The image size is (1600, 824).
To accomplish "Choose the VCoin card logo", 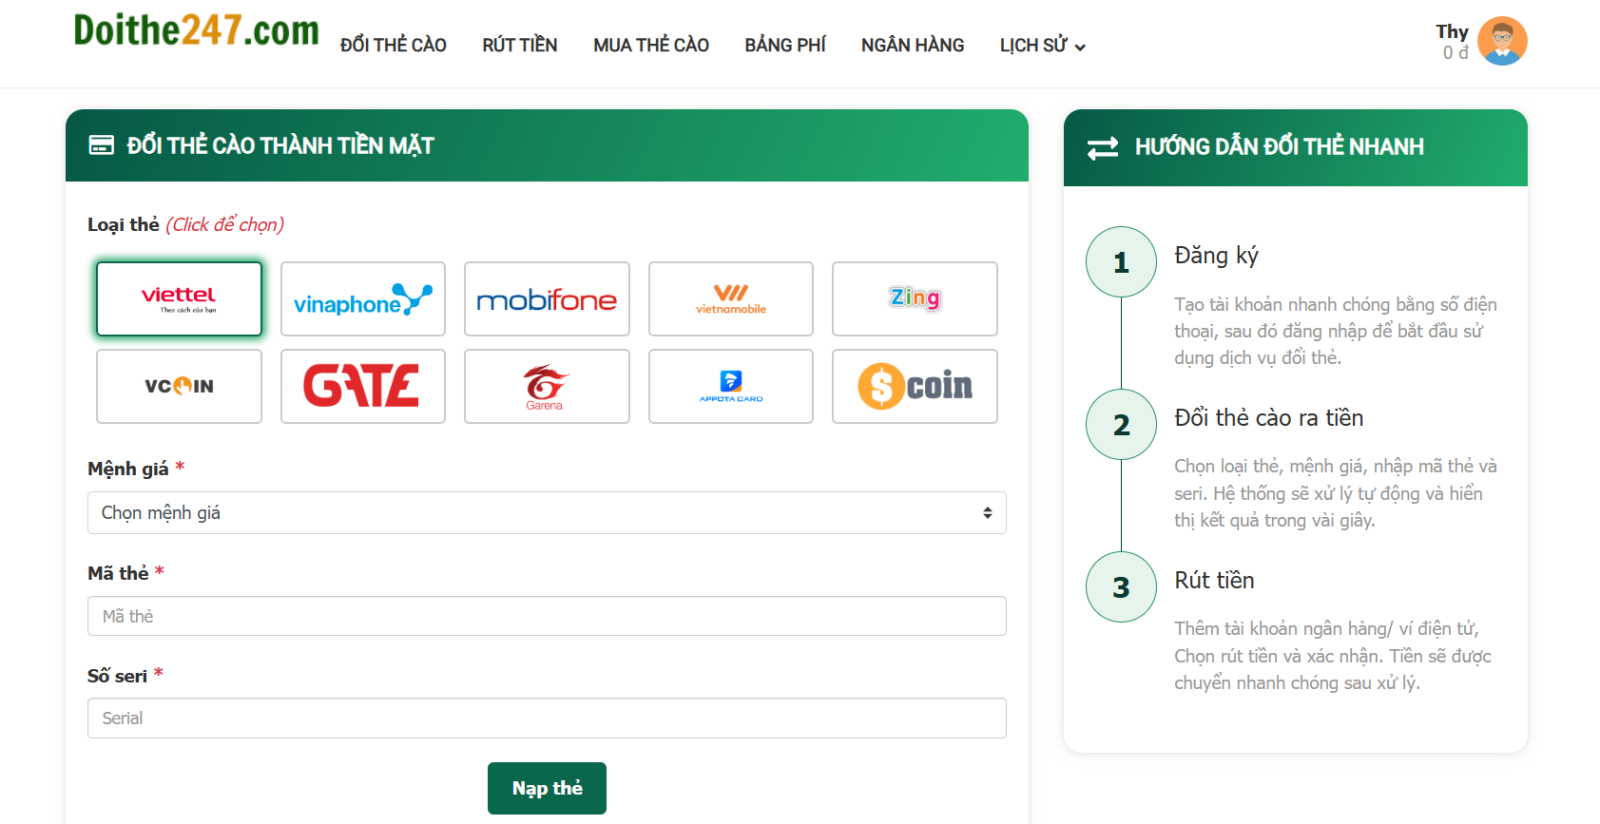I will pyautogui.click(x=179, y=386).
